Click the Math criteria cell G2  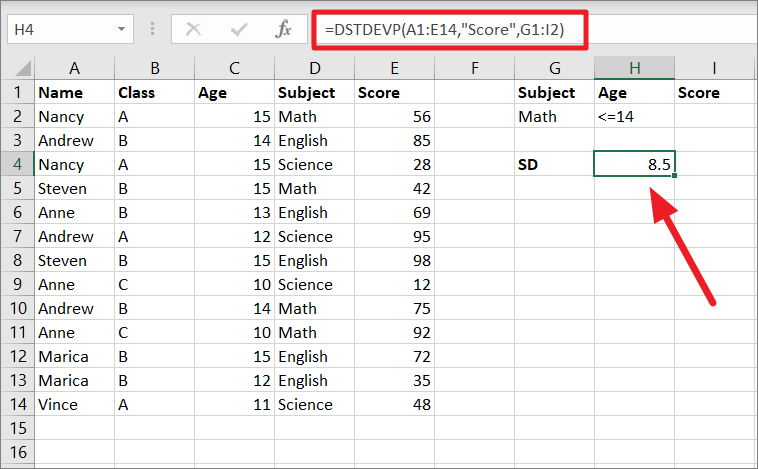(554, 117)
